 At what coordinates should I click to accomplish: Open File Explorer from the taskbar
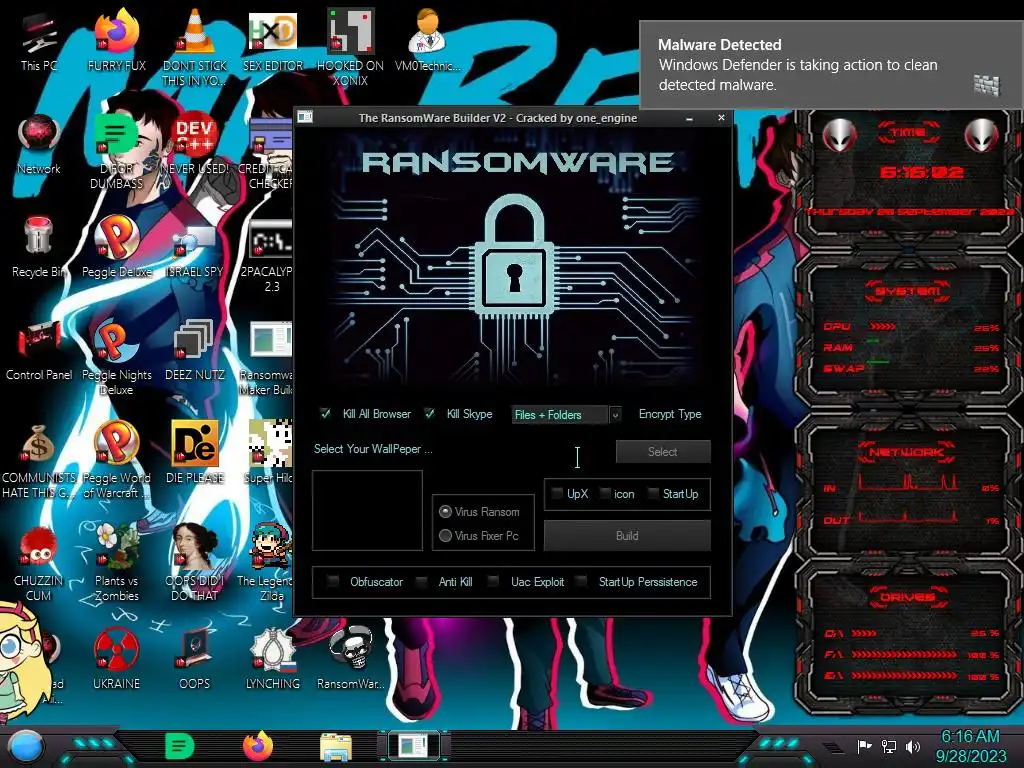336,747
